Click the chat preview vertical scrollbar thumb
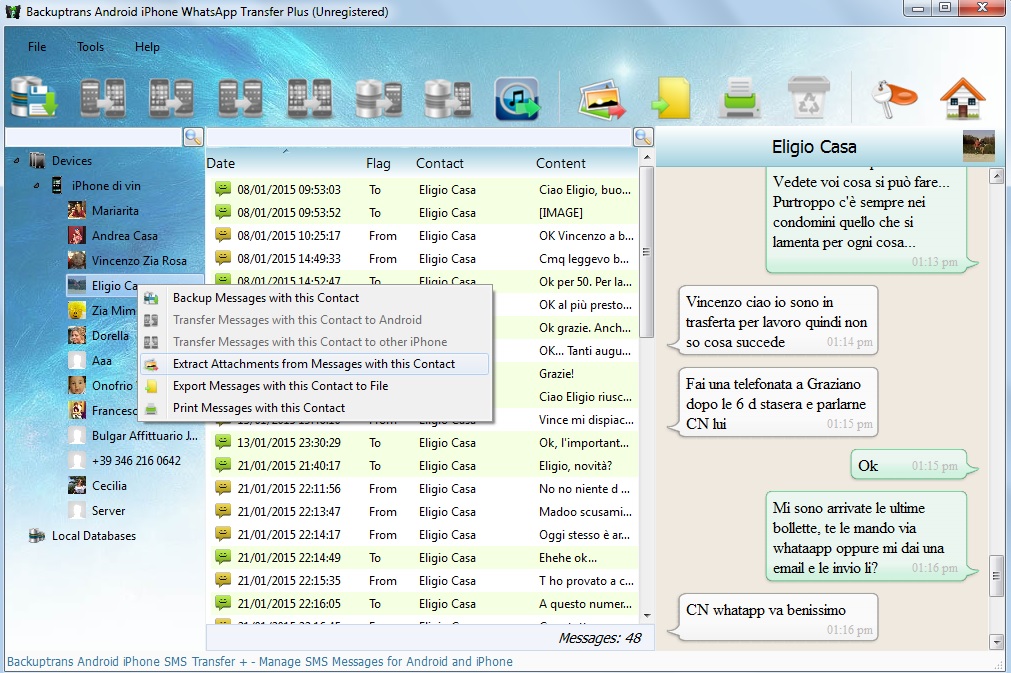 coord(996,575)
